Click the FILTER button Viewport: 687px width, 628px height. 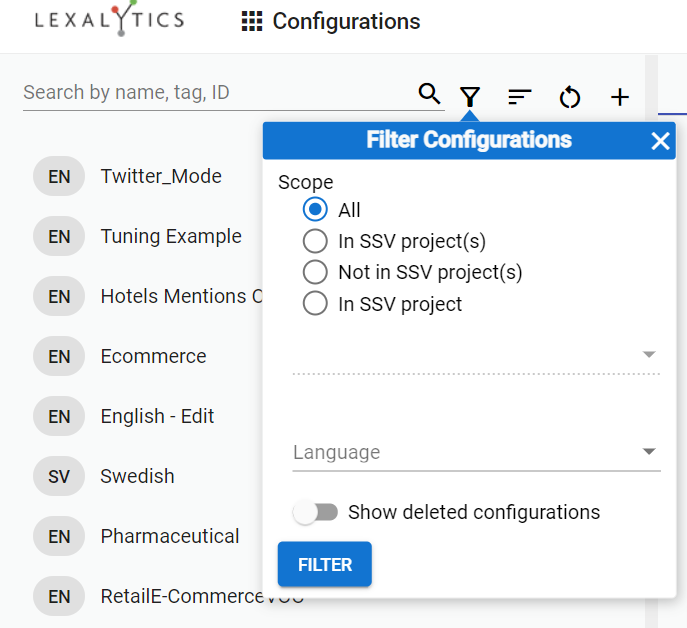click(325, 564)
